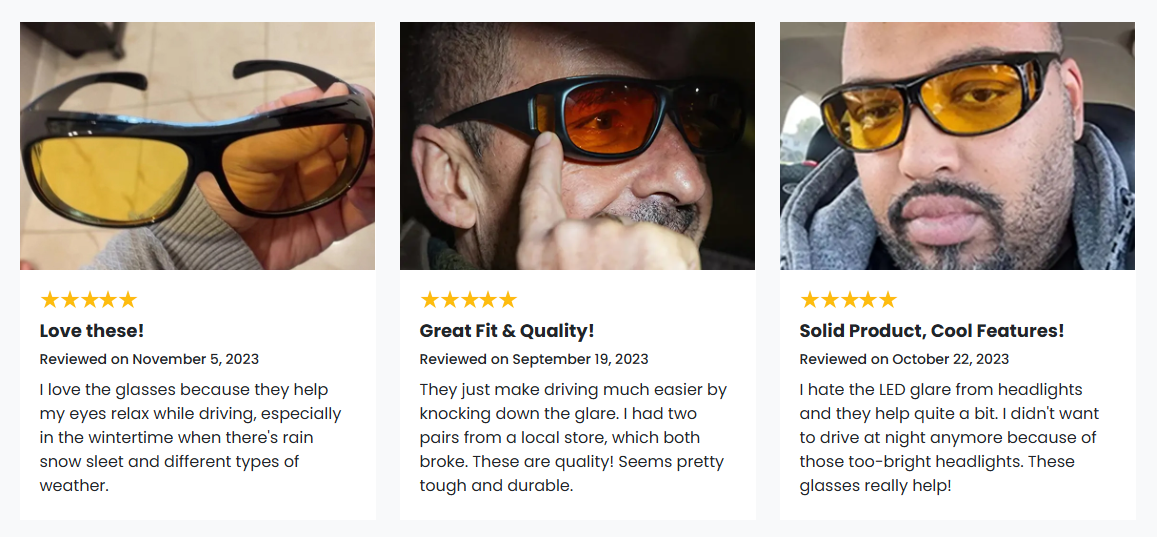The width and height of the screenshot is (1157, 537).
Task: Click the fifth star above 'Solid Product, Cool Features!'
Action: 887,300
